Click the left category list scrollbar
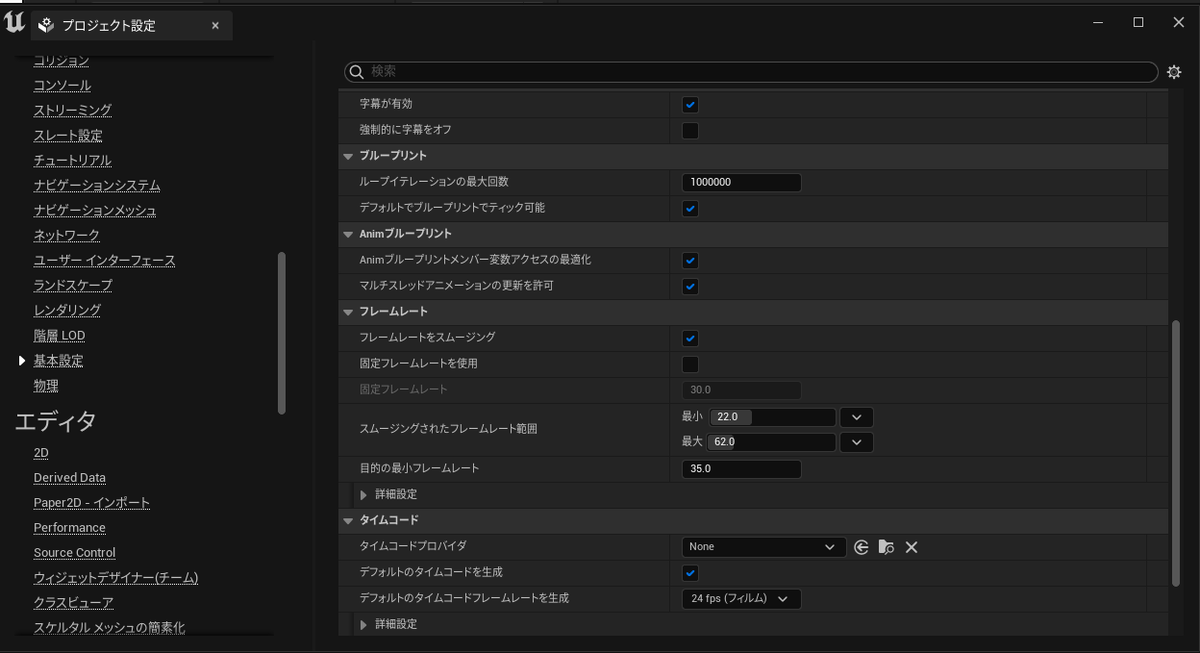 coord(281,333)
